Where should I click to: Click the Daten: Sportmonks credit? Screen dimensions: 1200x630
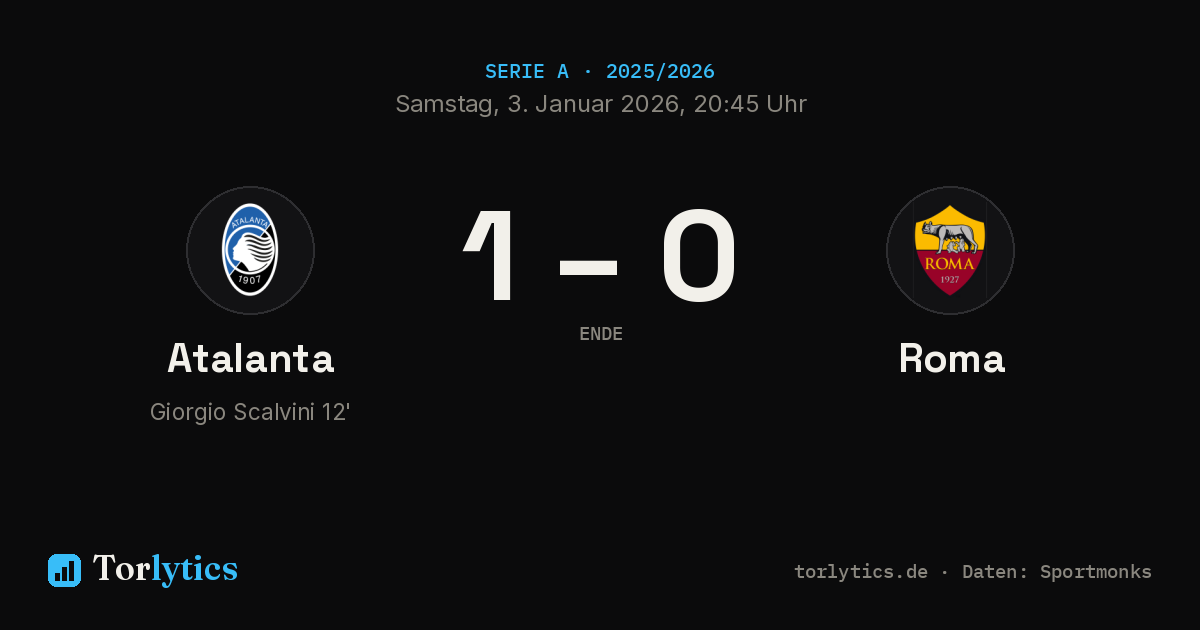[1057, 572]
